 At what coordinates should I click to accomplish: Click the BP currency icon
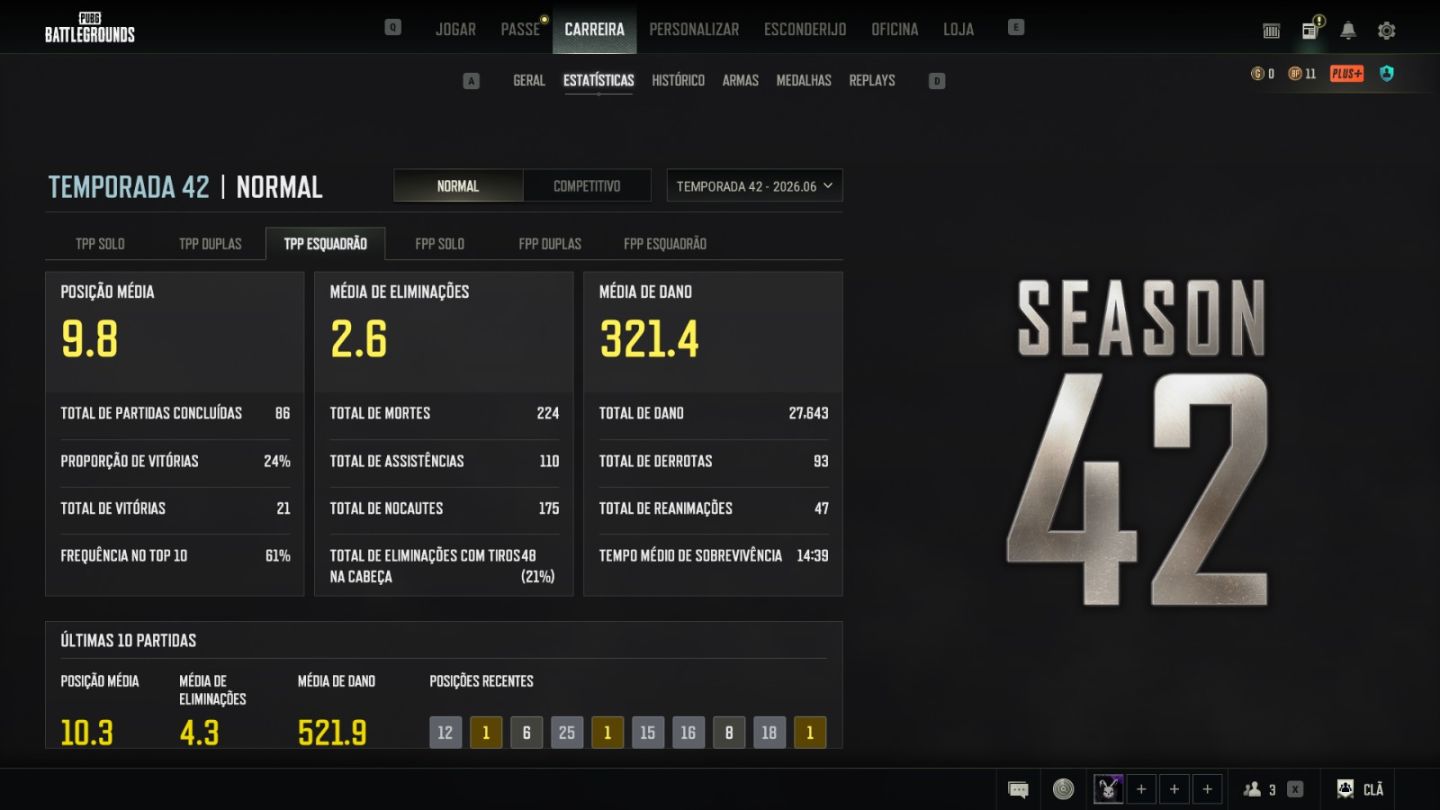(x=1295, y=74)
